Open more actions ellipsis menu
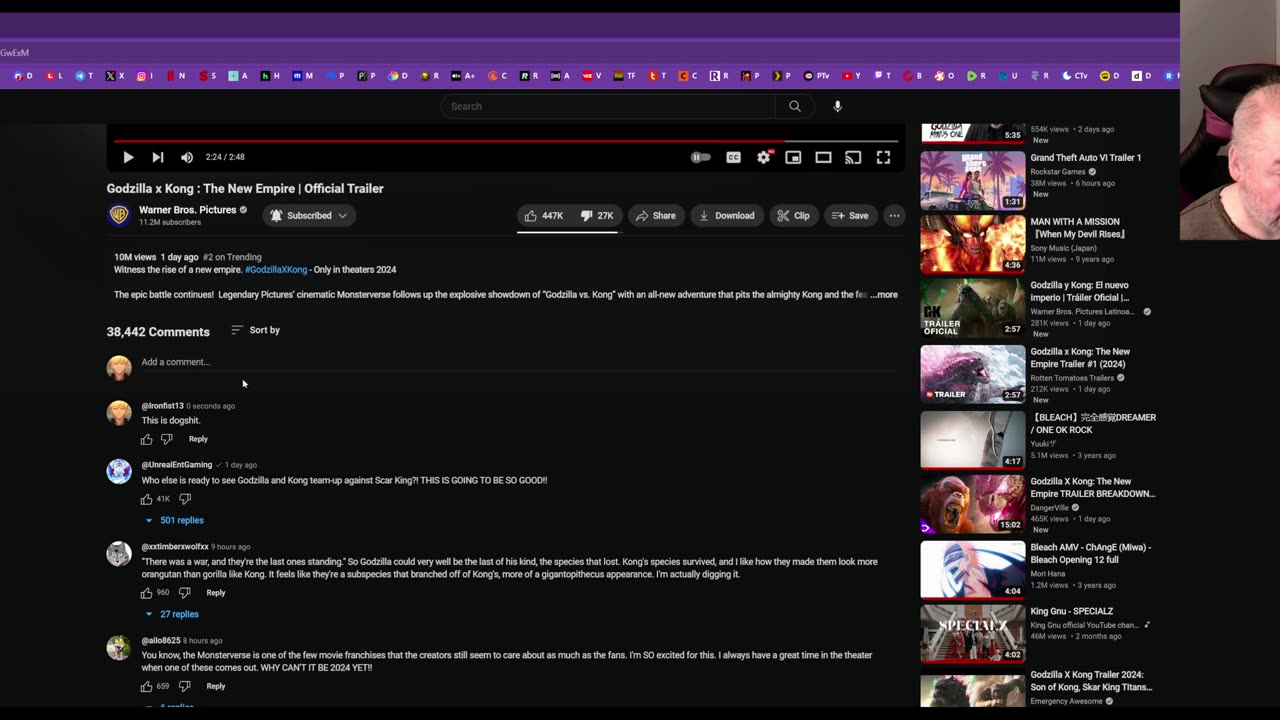Viewport: 1280px width, 720px height. [894, 215]
